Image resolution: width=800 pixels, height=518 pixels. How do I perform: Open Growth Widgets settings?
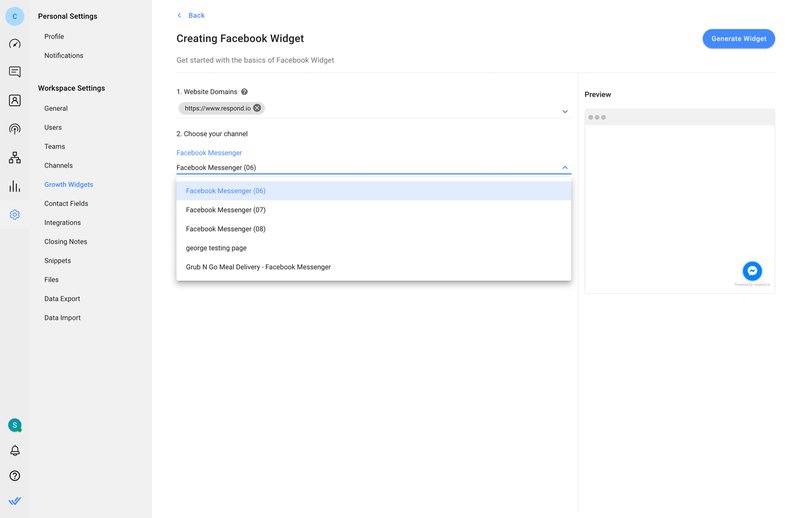(69, 185)
